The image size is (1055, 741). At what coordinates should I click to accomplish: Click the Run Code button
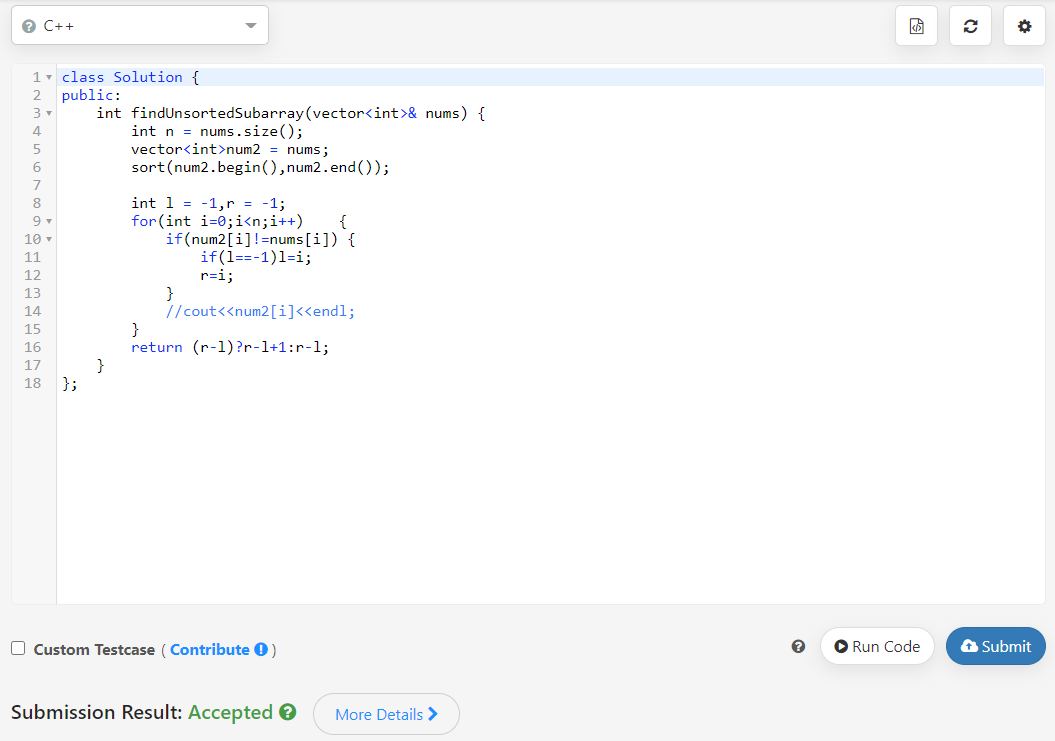pos(877,646)
